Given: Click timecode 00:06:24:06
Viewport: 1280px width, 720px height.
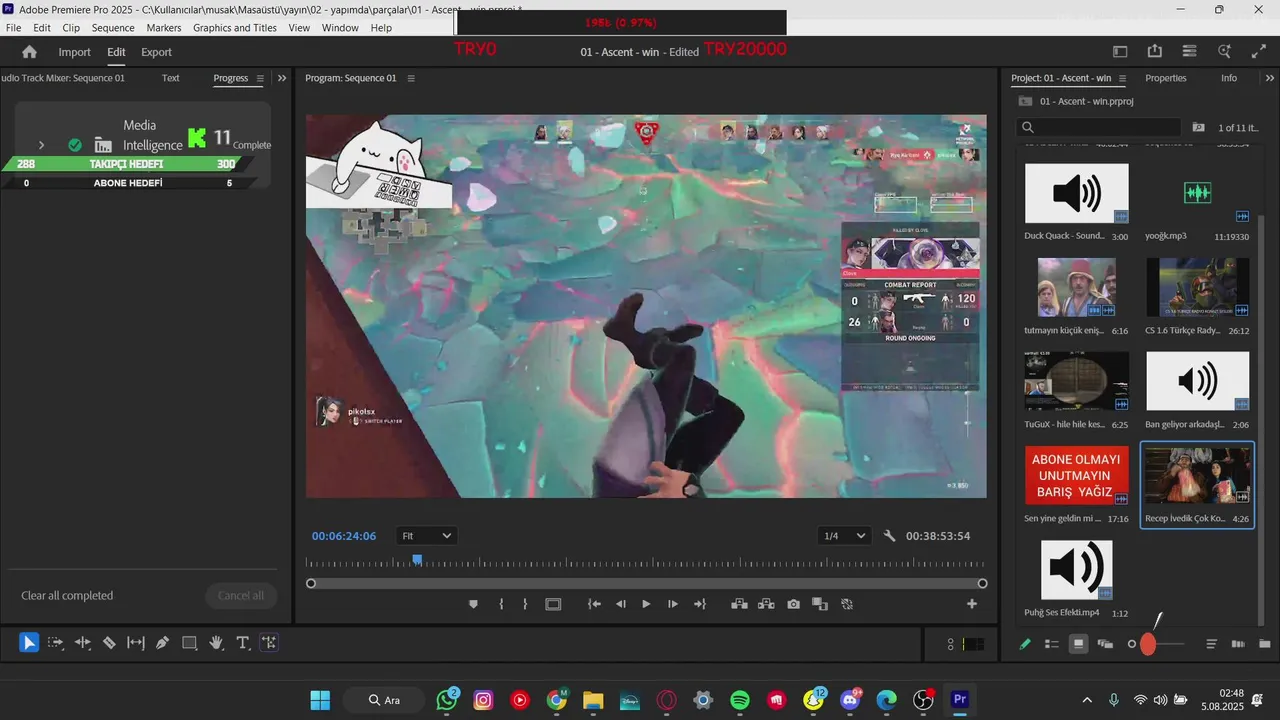Looking at the screenshot, I should click(x=344, y=536).
